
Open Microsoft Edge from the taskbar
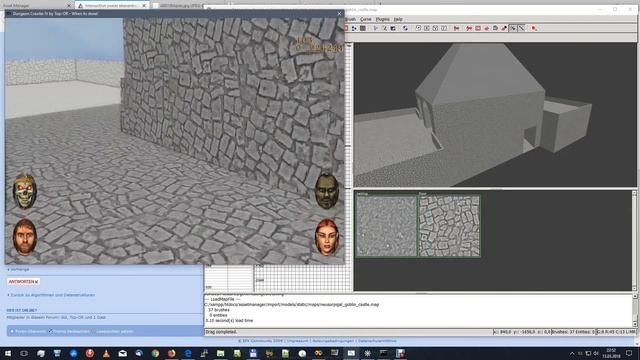click(x=188, y=353)
